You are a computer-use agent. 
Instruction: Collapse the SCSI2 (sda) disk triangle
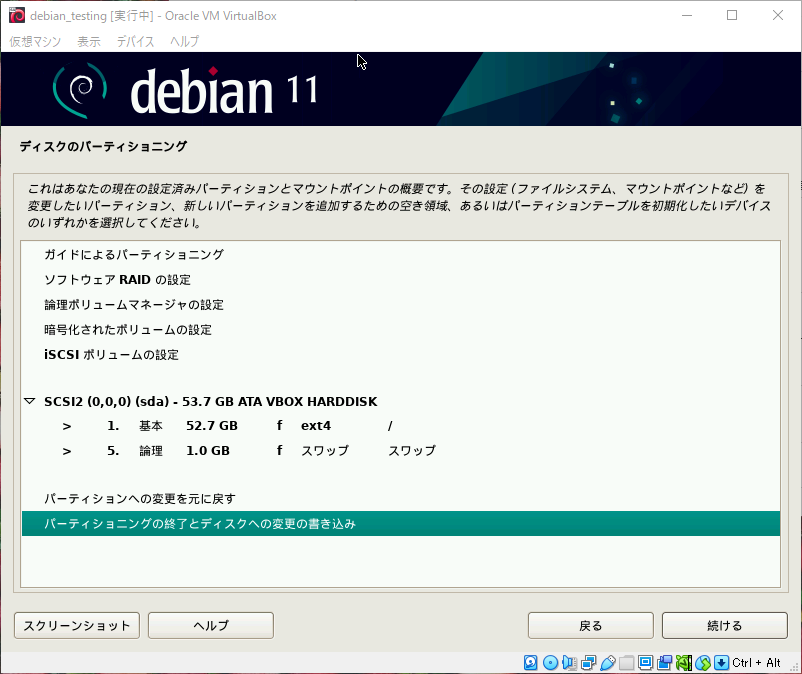tap(30, 401)
